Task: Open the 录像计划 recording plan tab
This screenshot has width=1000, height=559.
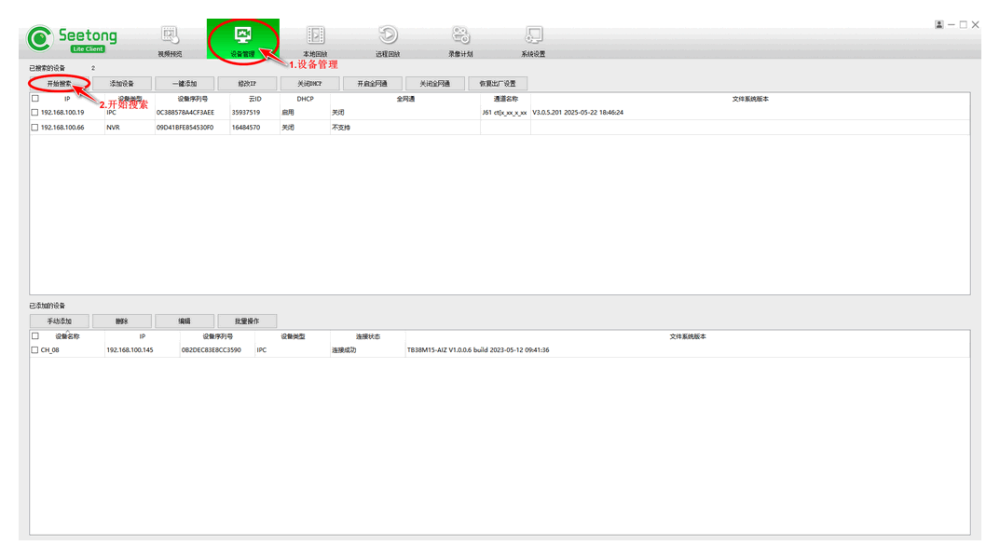Action: 461,40
